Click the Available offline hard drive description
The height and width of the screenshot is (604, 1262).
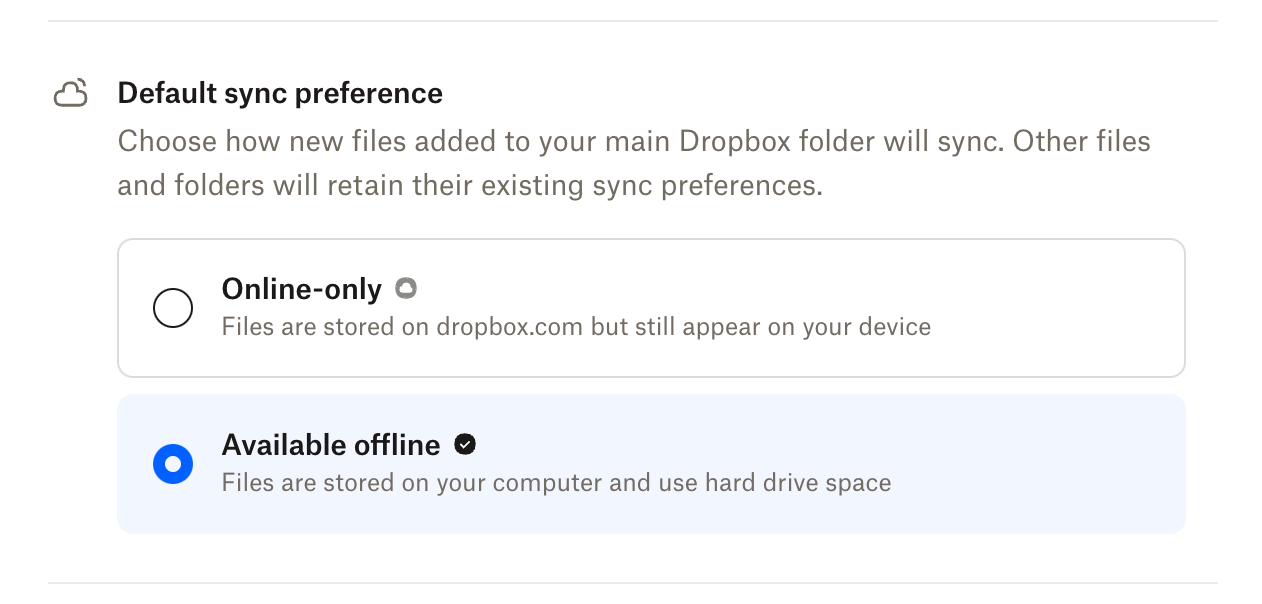click(x=555, y=483)
